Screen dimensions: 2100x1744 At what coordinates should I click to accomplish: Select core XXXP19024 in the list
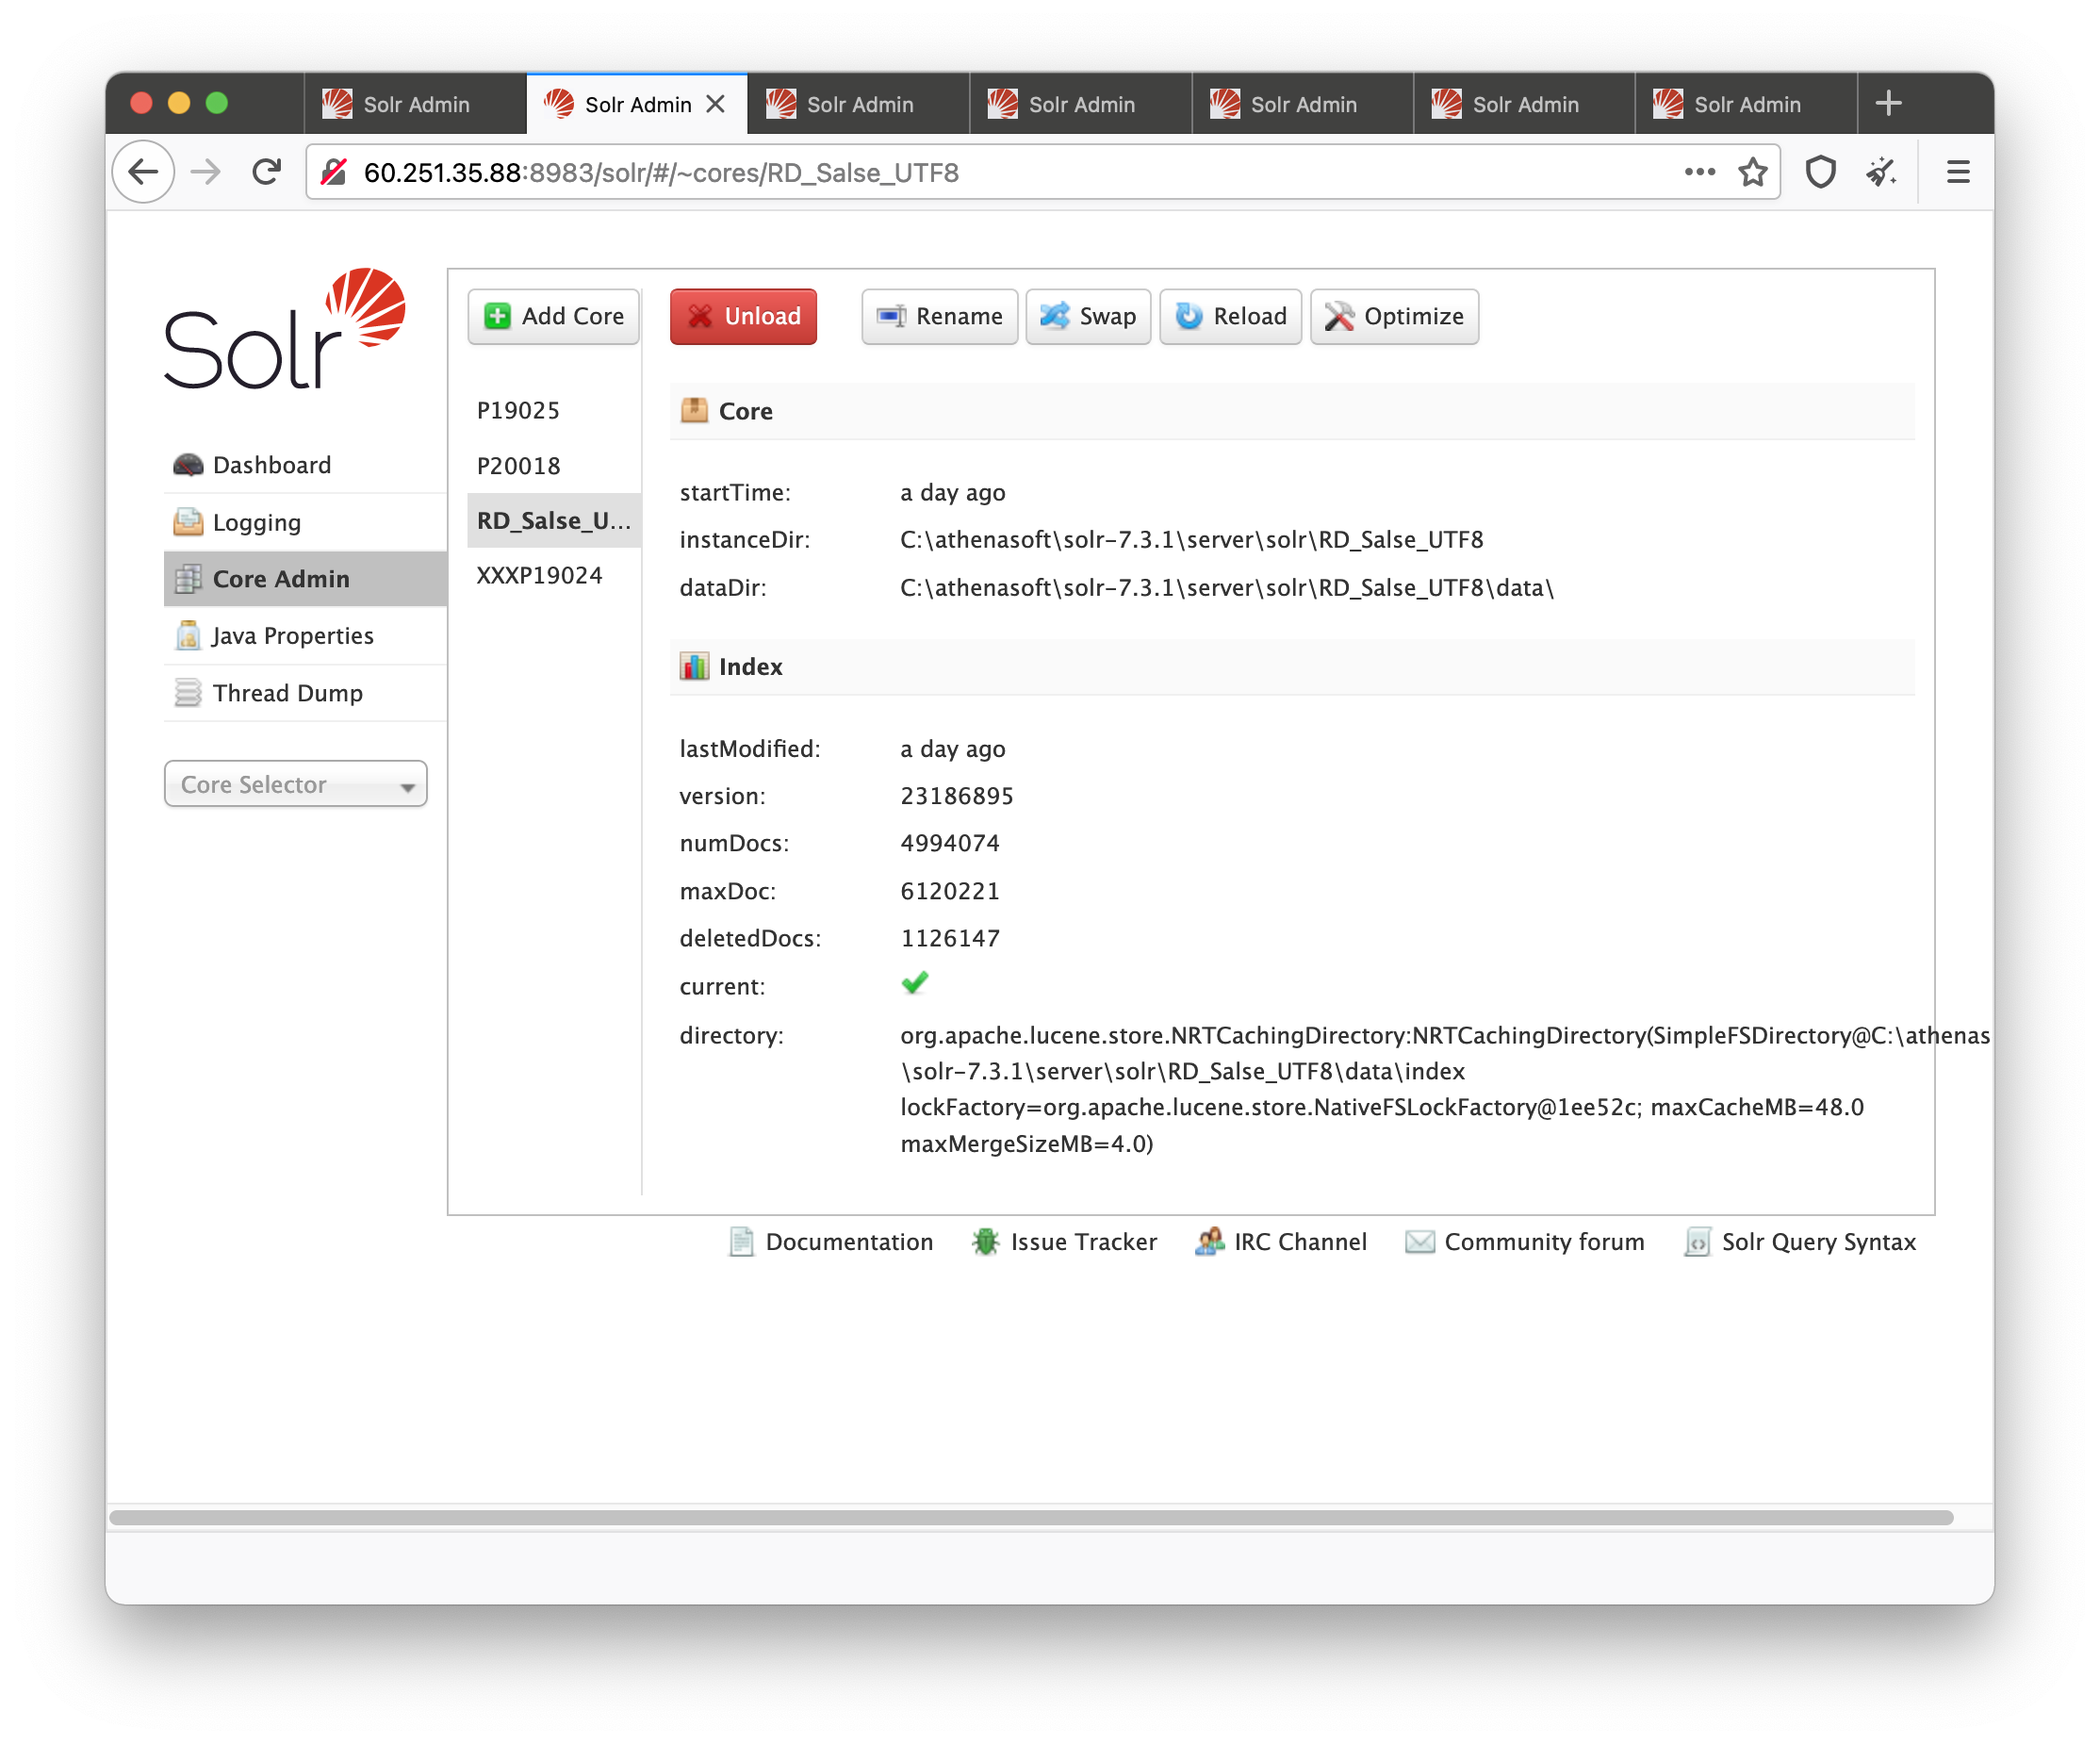click(x=554, y=575)
